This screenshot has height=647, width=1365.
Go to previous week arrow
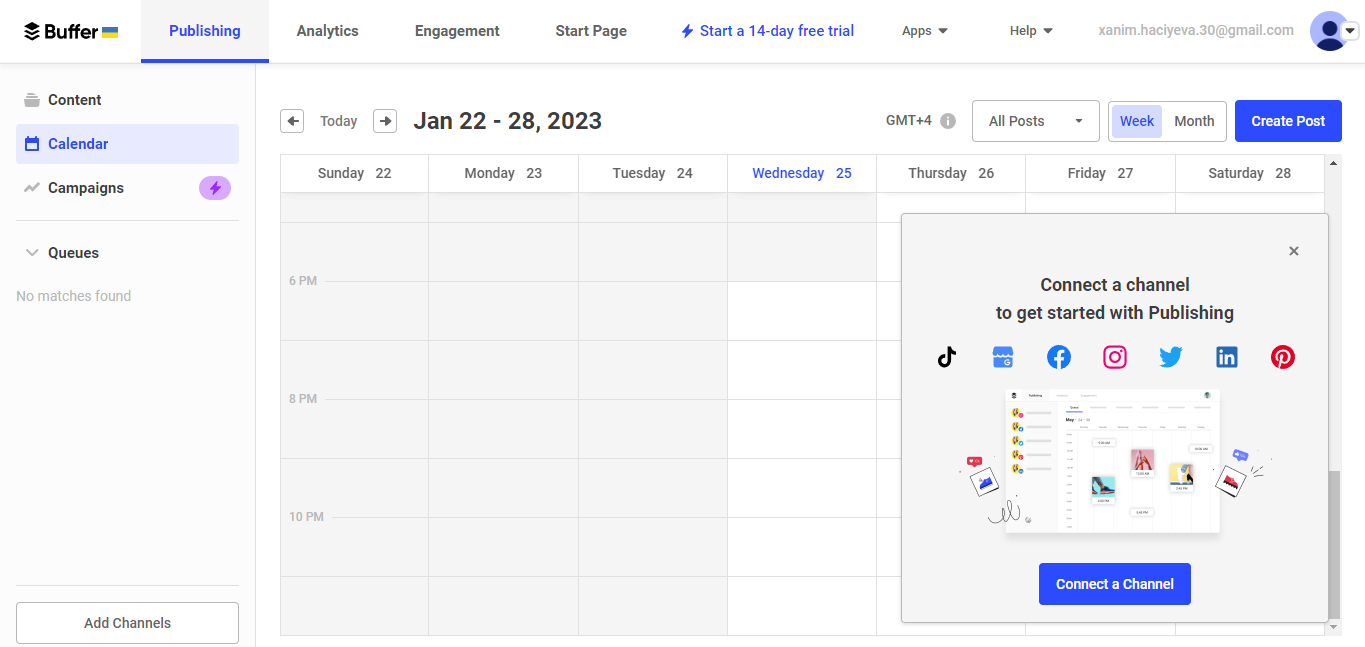(292, 121)
